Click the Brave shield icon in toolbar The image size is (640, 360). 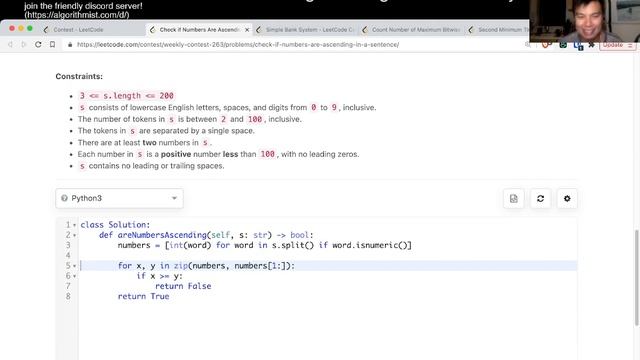point(546,45)
